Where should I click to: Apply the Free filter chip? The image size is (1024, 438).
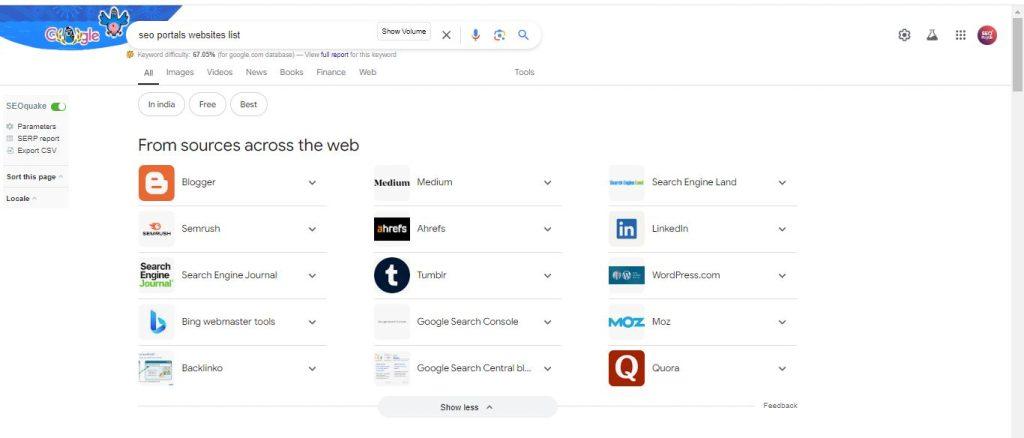[208, 104]
